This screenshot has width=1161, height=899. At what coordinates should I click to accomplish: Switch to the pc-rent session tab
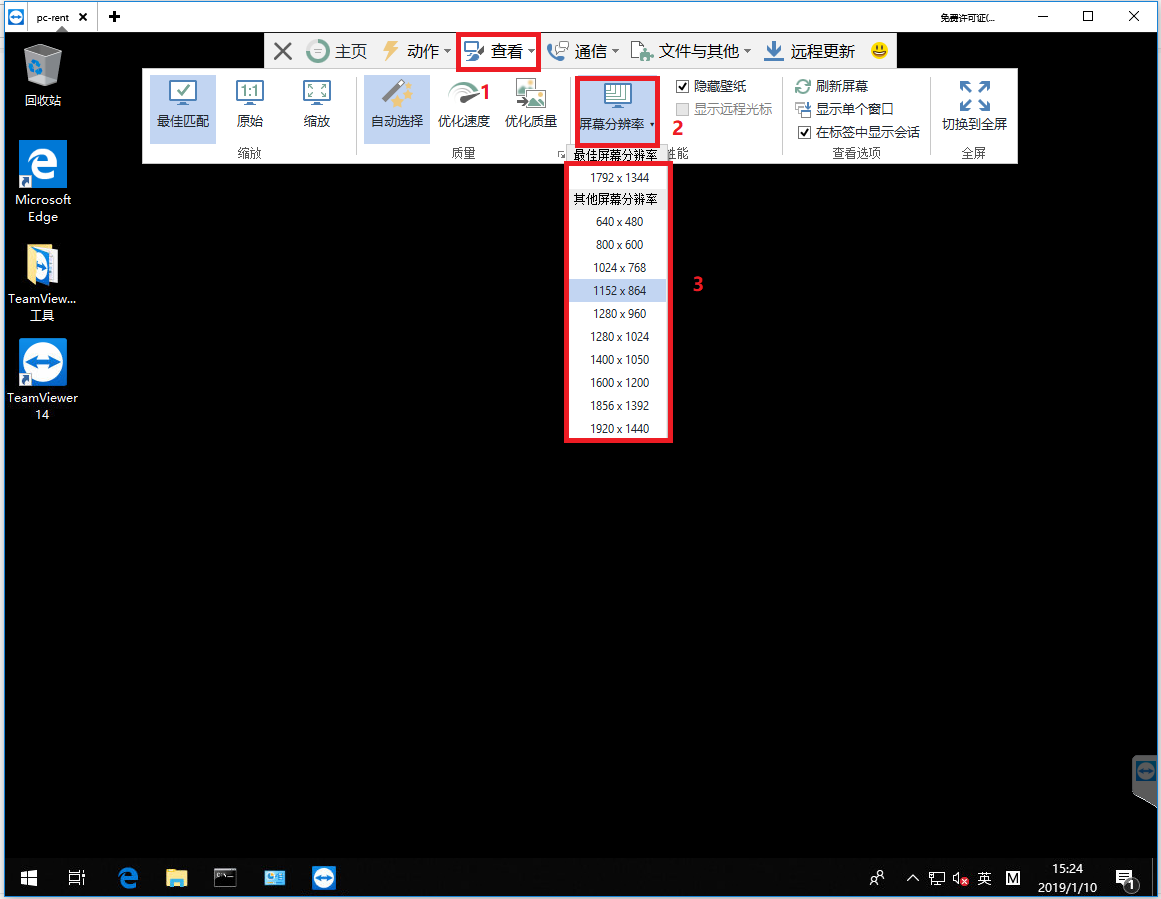[x=53, y=17]
